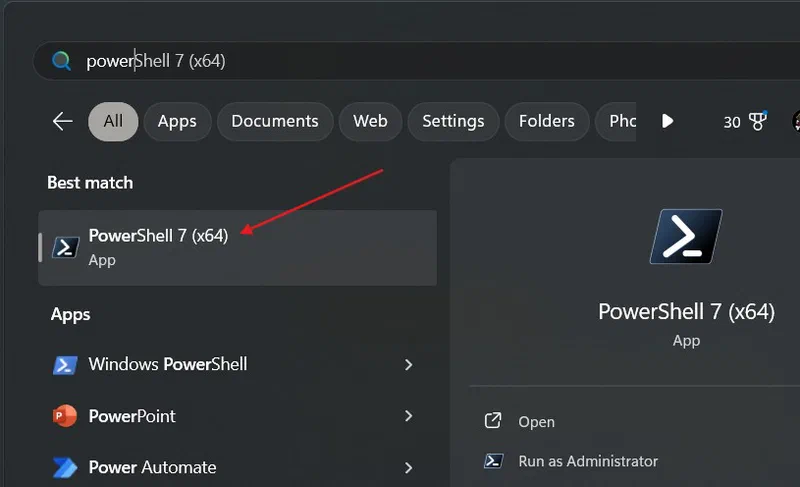Click the search magnifier icon

(x=61, y=61)
